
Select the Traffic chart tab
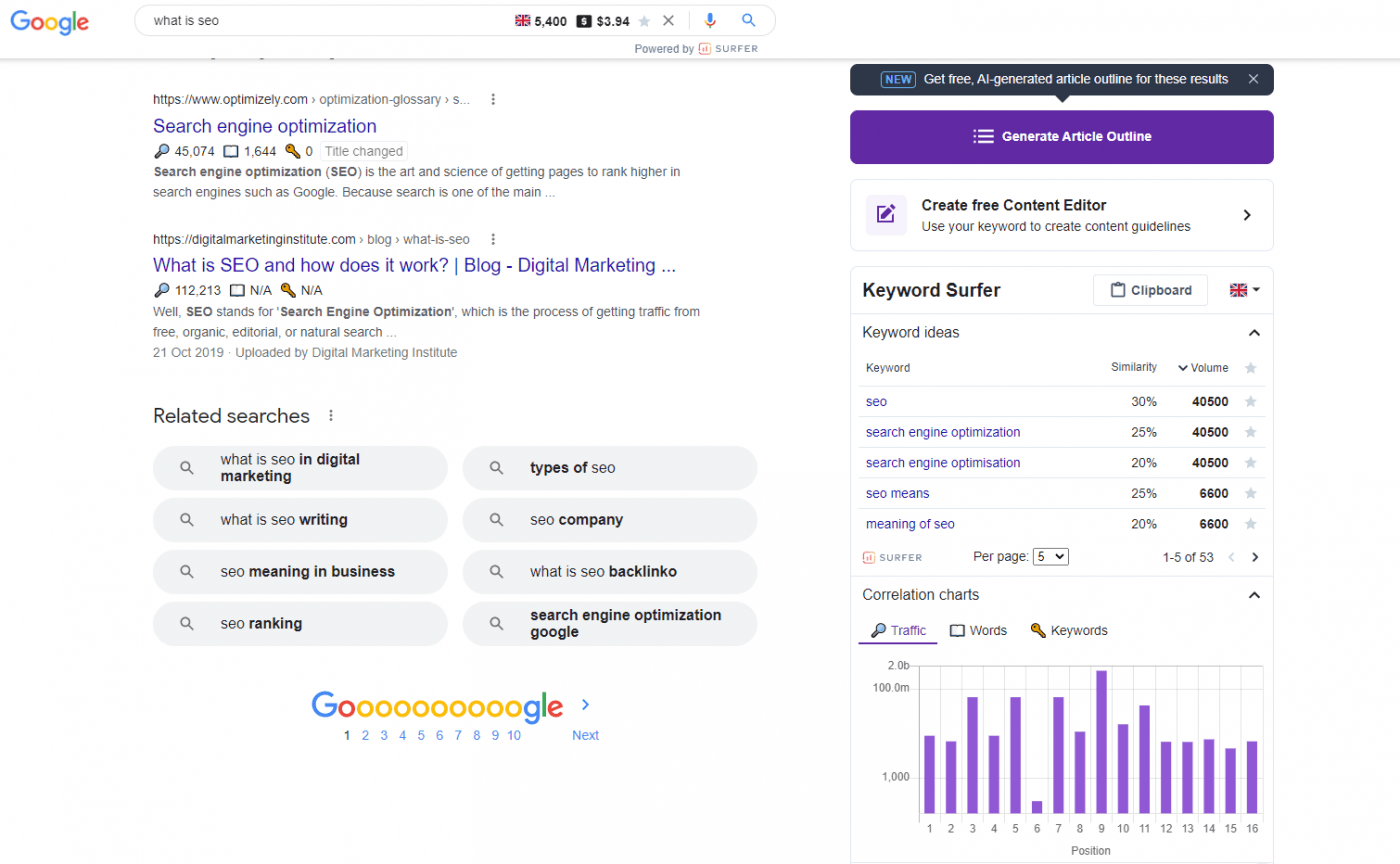coord(899,631)
